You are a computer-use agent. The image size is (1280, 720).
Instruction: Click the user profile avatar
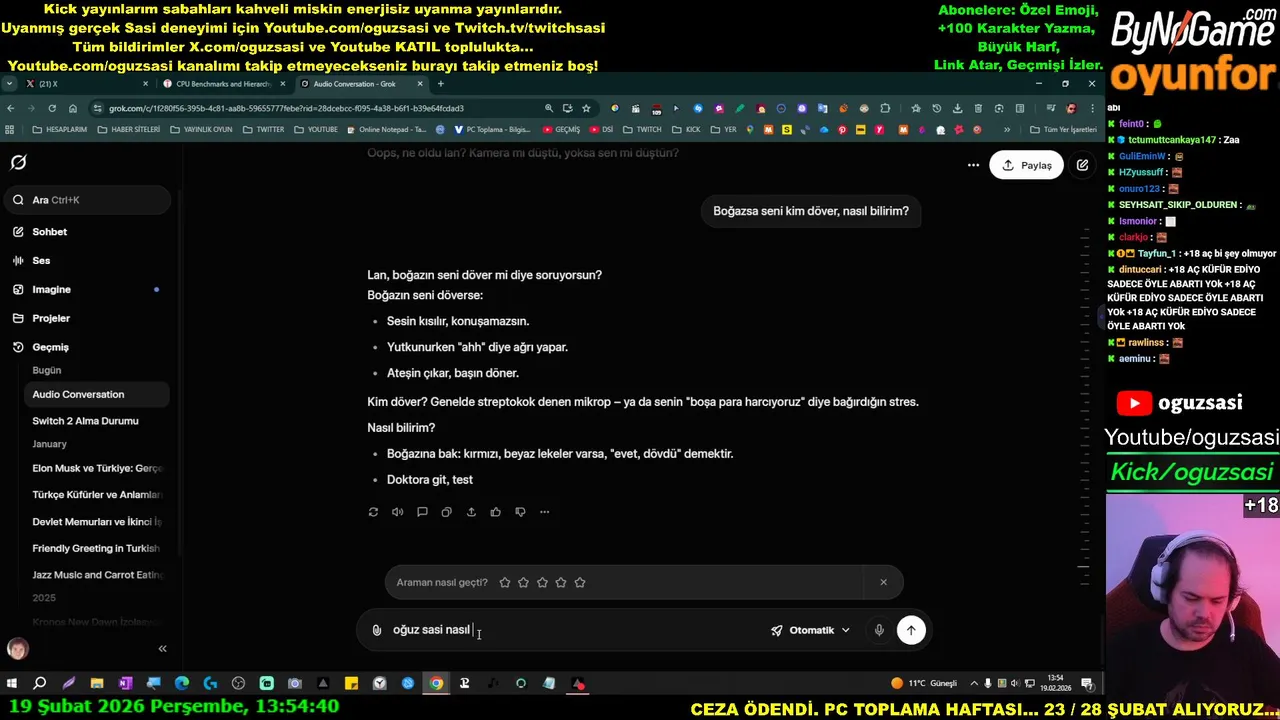[17, 649]
